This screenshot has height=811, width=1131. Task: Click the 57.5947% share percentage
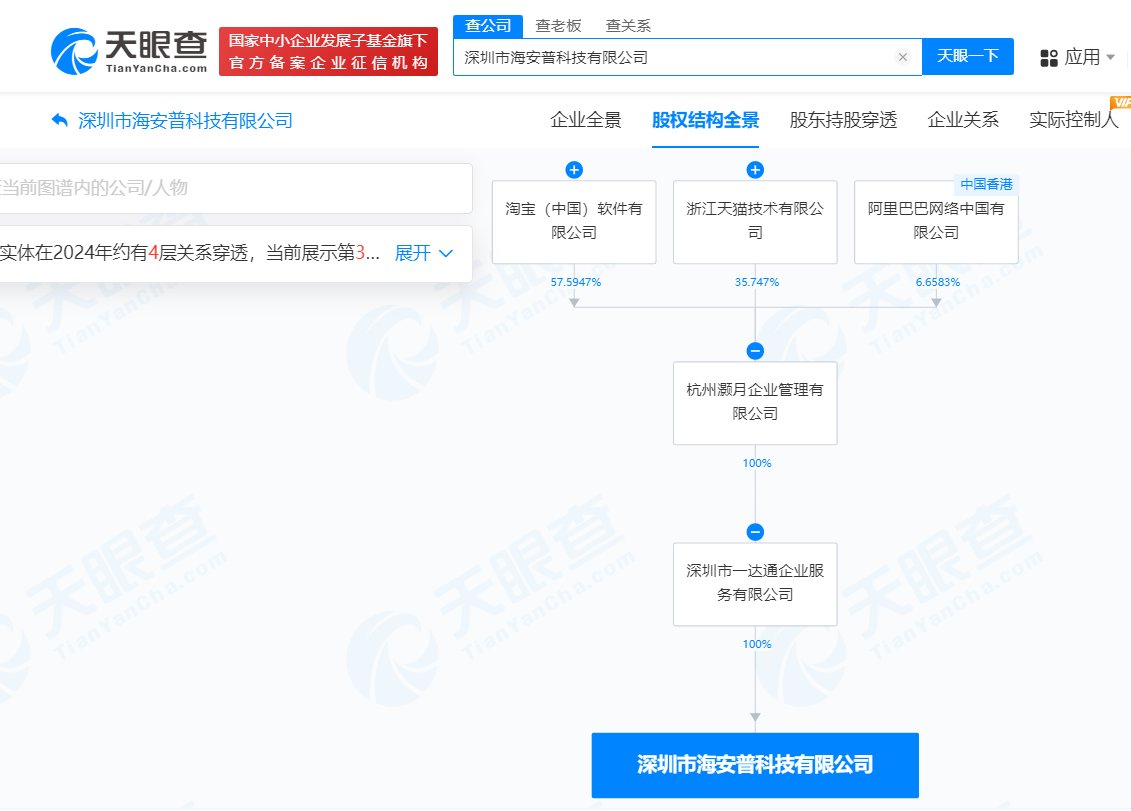(x=576, y=282)
